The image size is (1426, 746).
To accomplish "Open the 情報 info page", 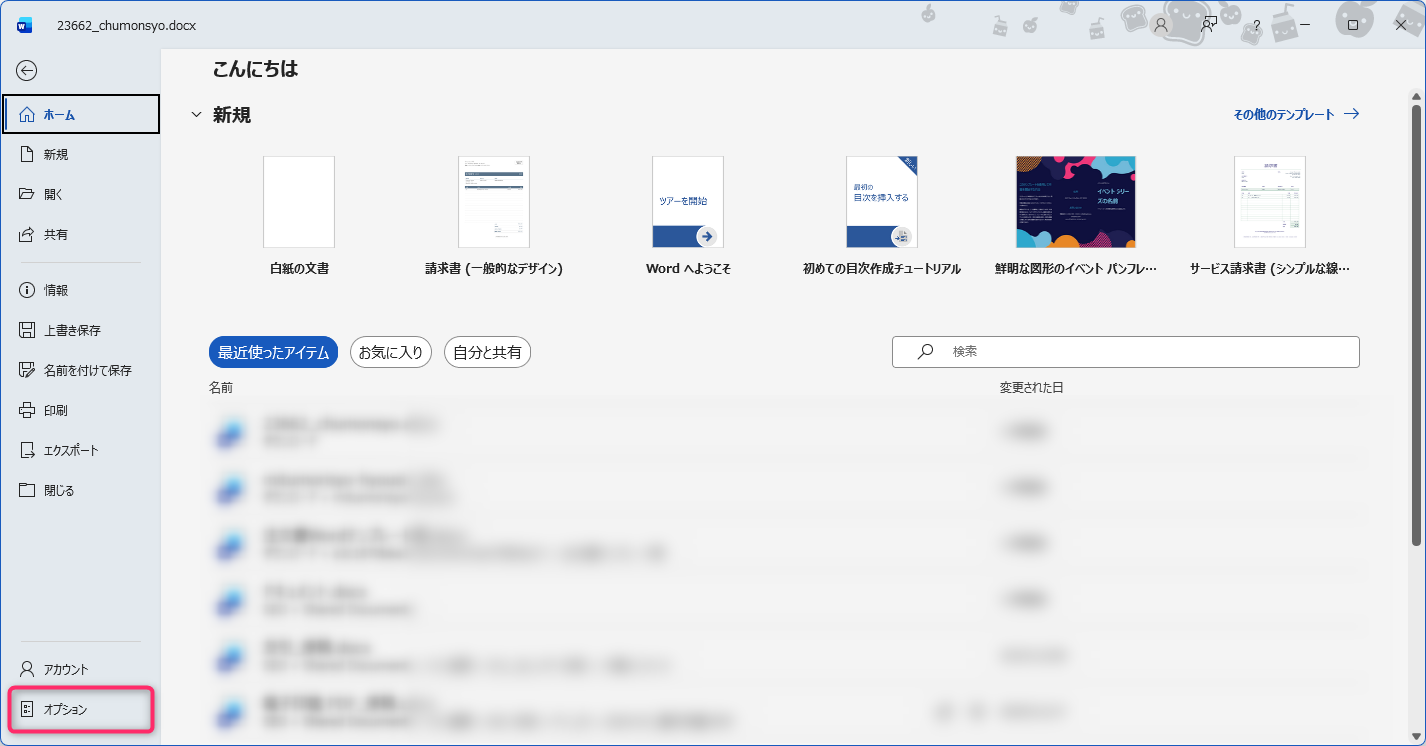I will (56, 290).
